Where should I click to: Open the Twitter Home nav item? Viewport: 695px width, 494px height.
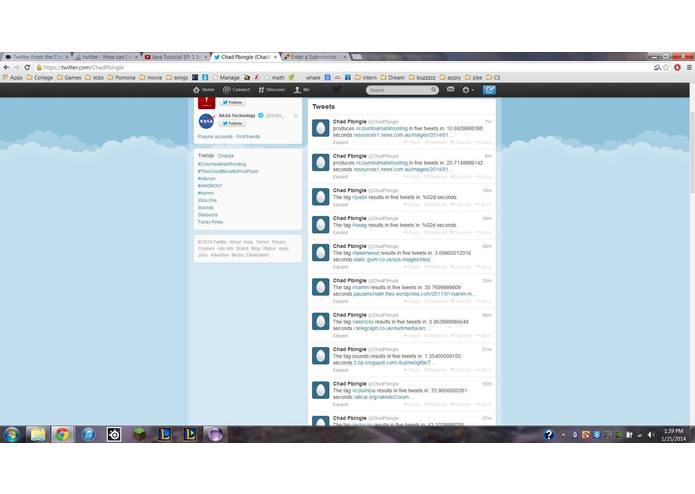[203, 90]
